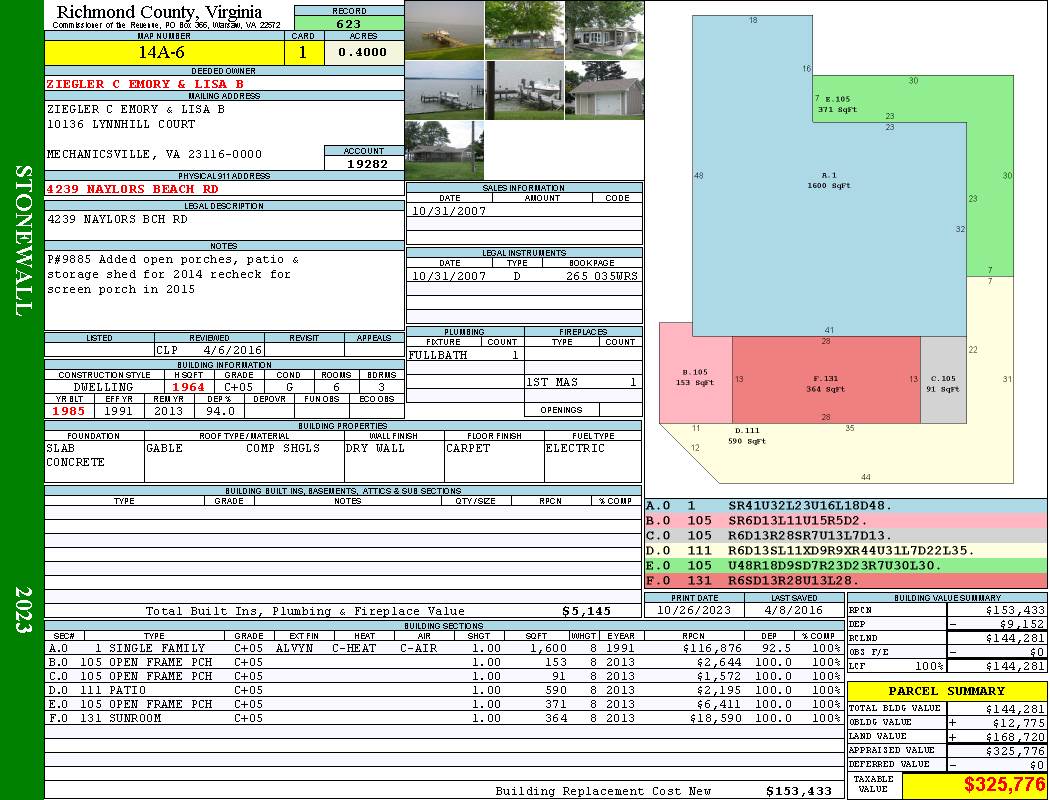Select the account number 19282
Screen dimensions: 1050x800
pyautogui.click(x=364, y=163)
